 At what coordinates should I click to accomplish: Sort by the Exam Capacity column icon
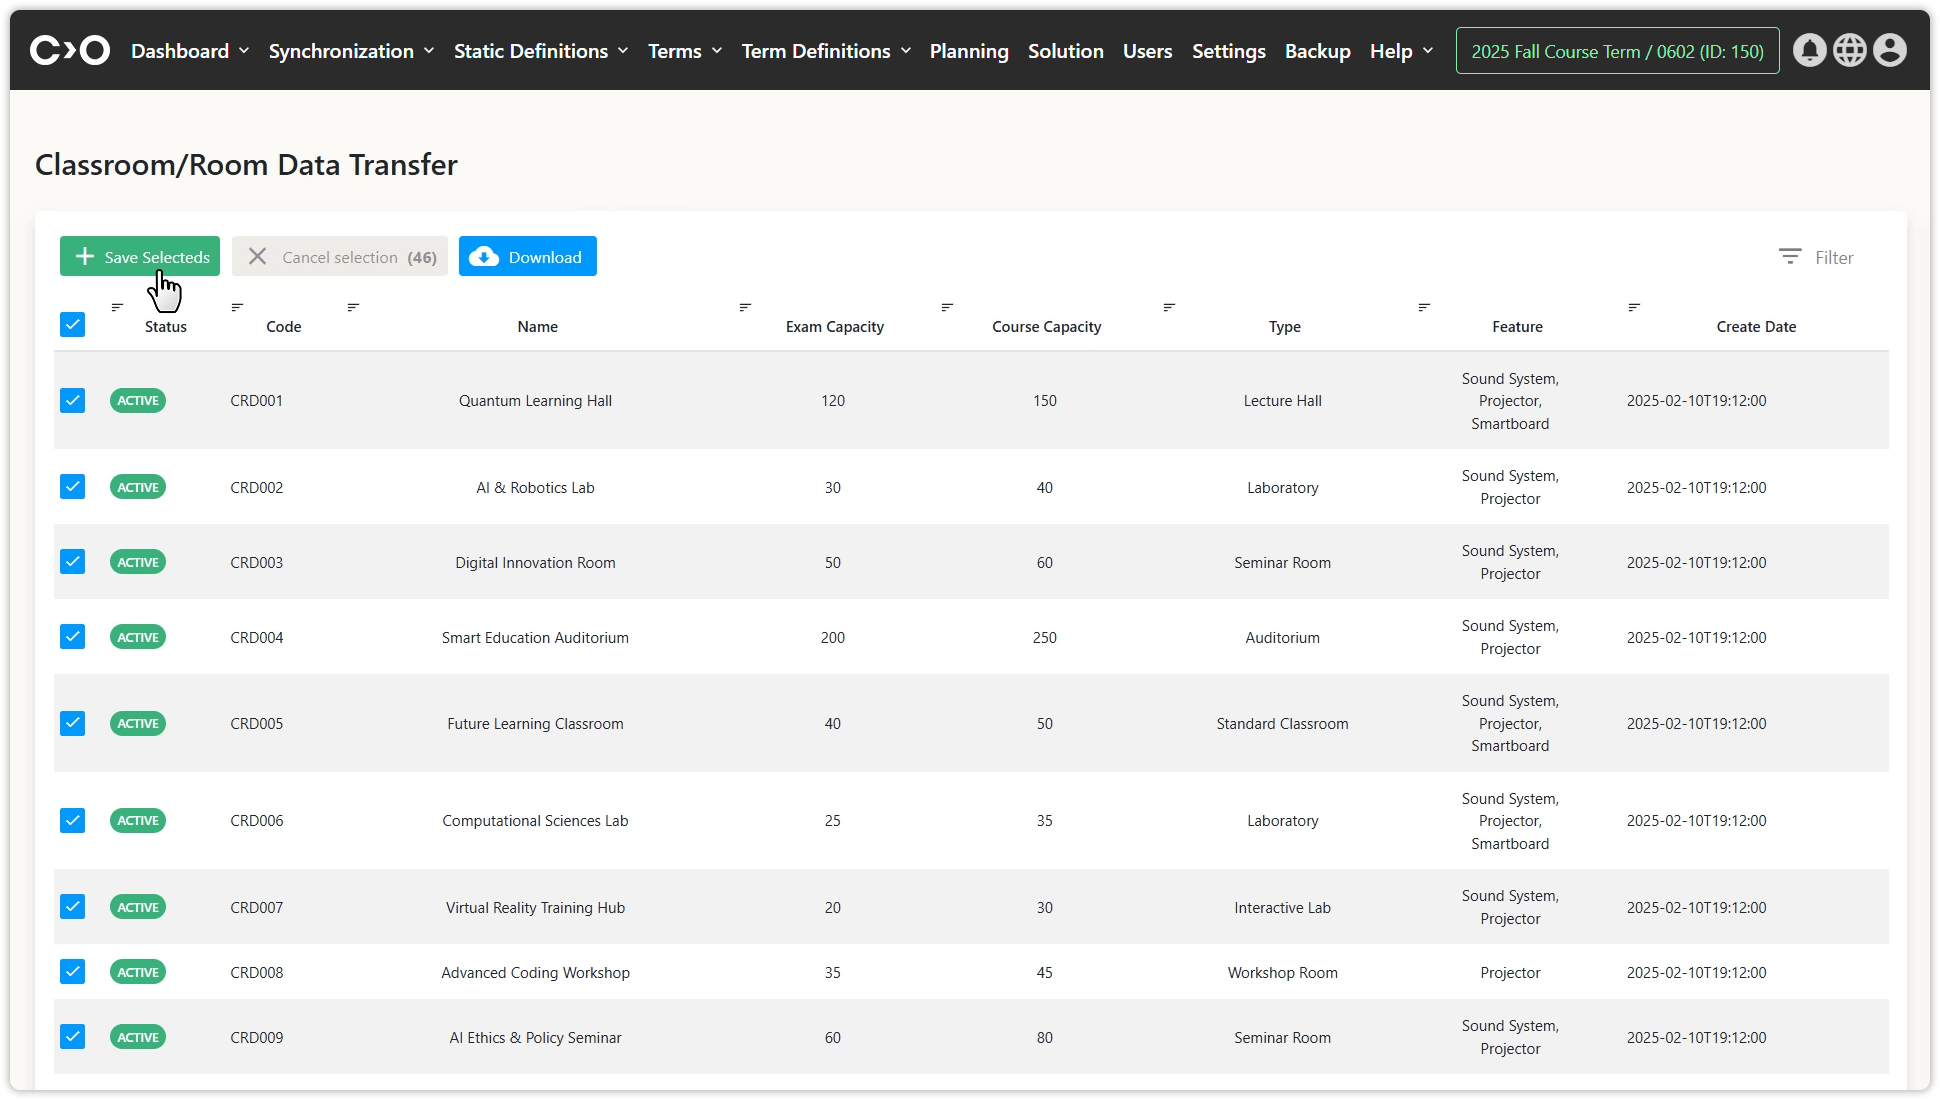745,307
